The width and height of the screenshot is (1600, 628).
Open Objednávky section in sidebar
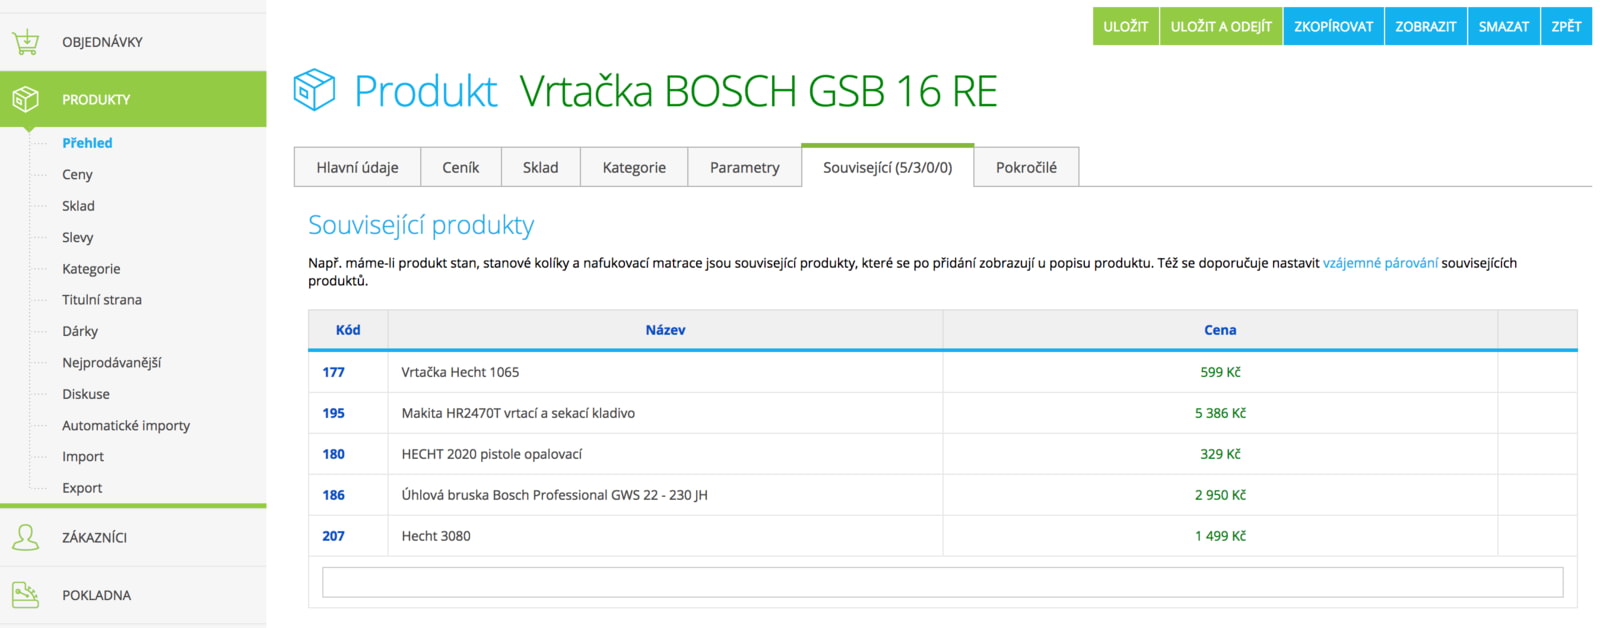[x=133, y=42]
